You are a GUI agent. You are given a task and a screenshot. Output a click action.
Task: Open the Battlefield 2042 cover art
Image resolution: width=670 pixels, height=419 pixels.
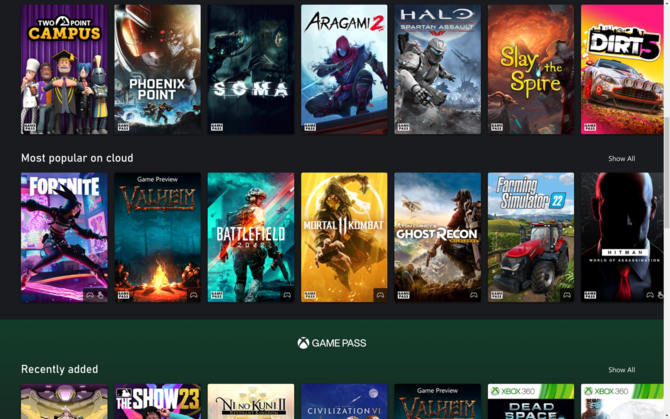tap(251, 237)
